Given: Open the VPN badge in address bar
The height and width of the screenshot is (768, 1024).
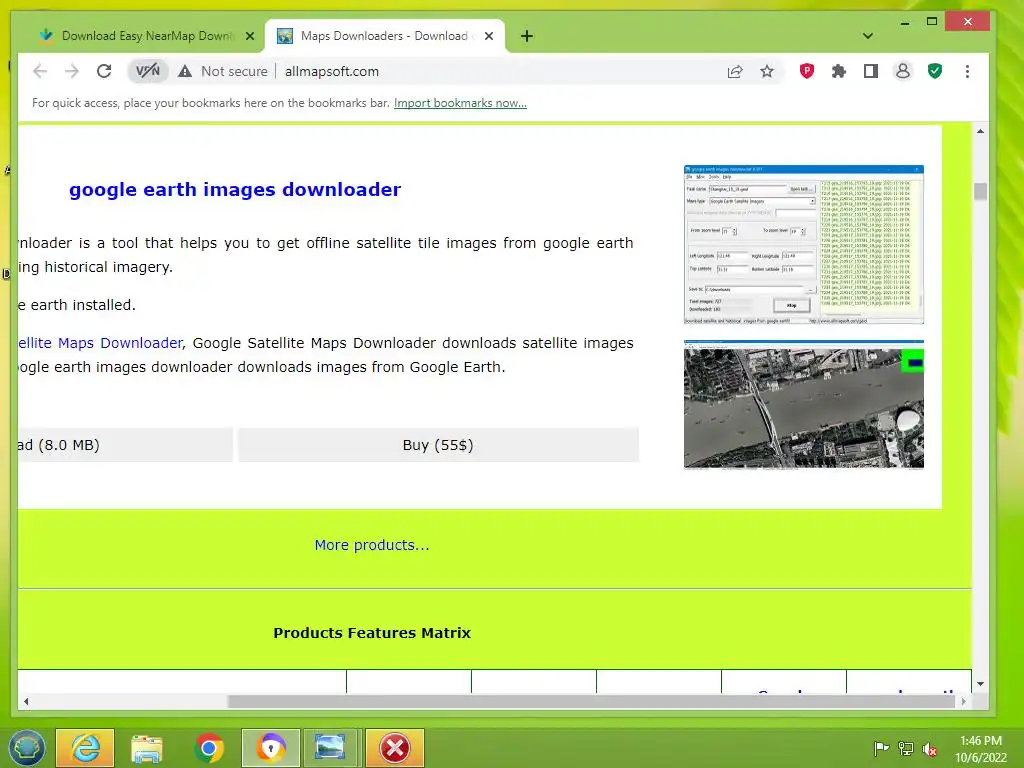Looking at the screenshot, I should (x=148, y=71).
